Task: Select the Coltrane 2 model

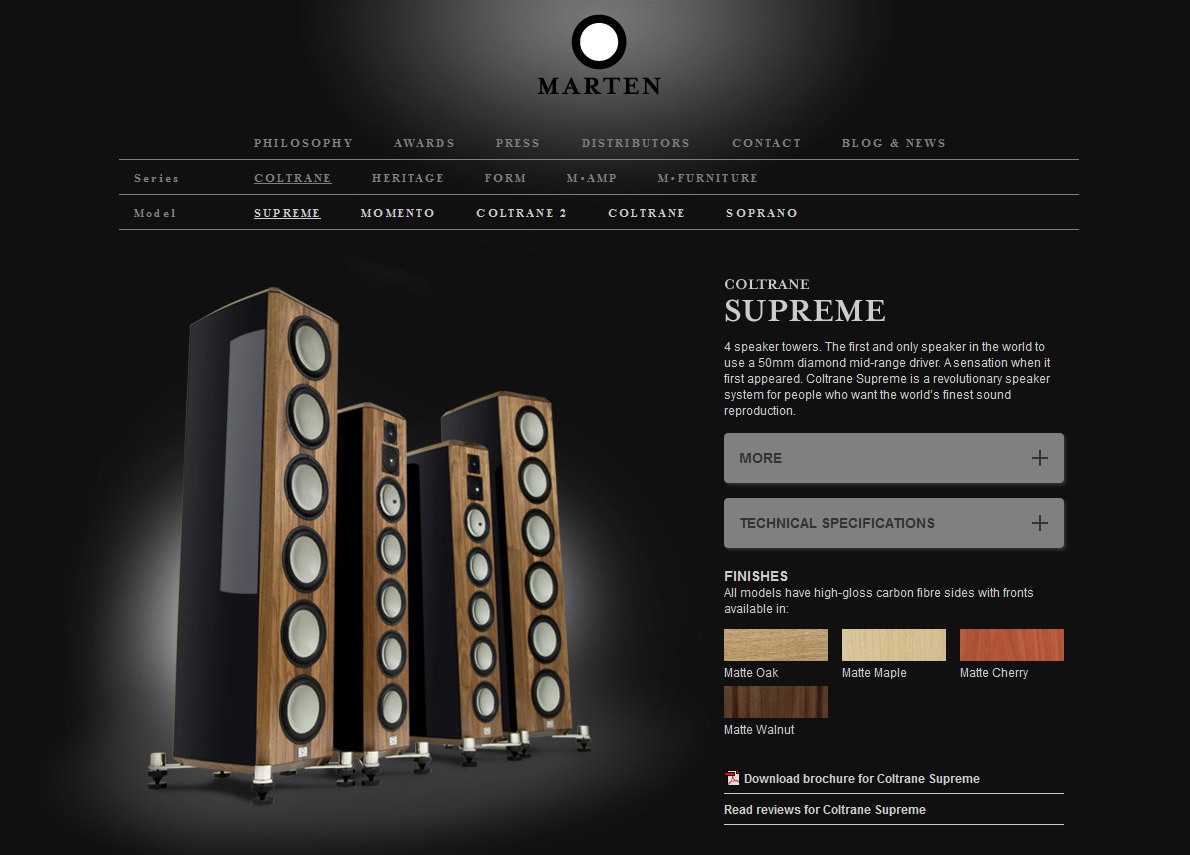Action: click(x=521, y=213)
